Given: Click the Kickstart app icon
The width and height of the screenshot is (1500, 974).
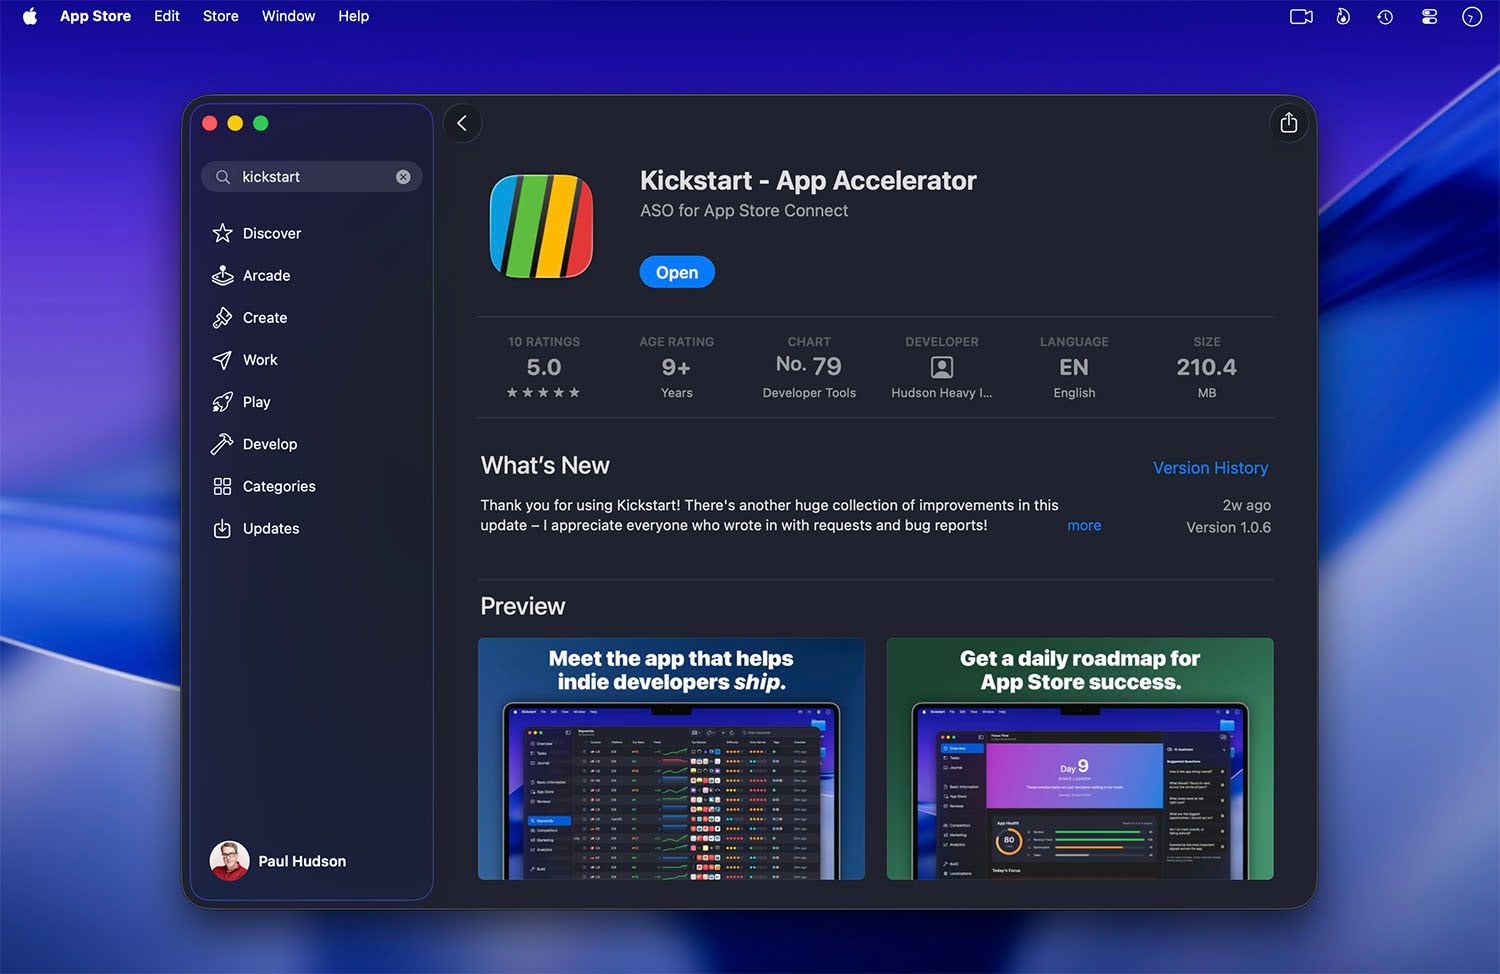Looking at the screenshot, I should pyautogui.click(x=541, y=226).
